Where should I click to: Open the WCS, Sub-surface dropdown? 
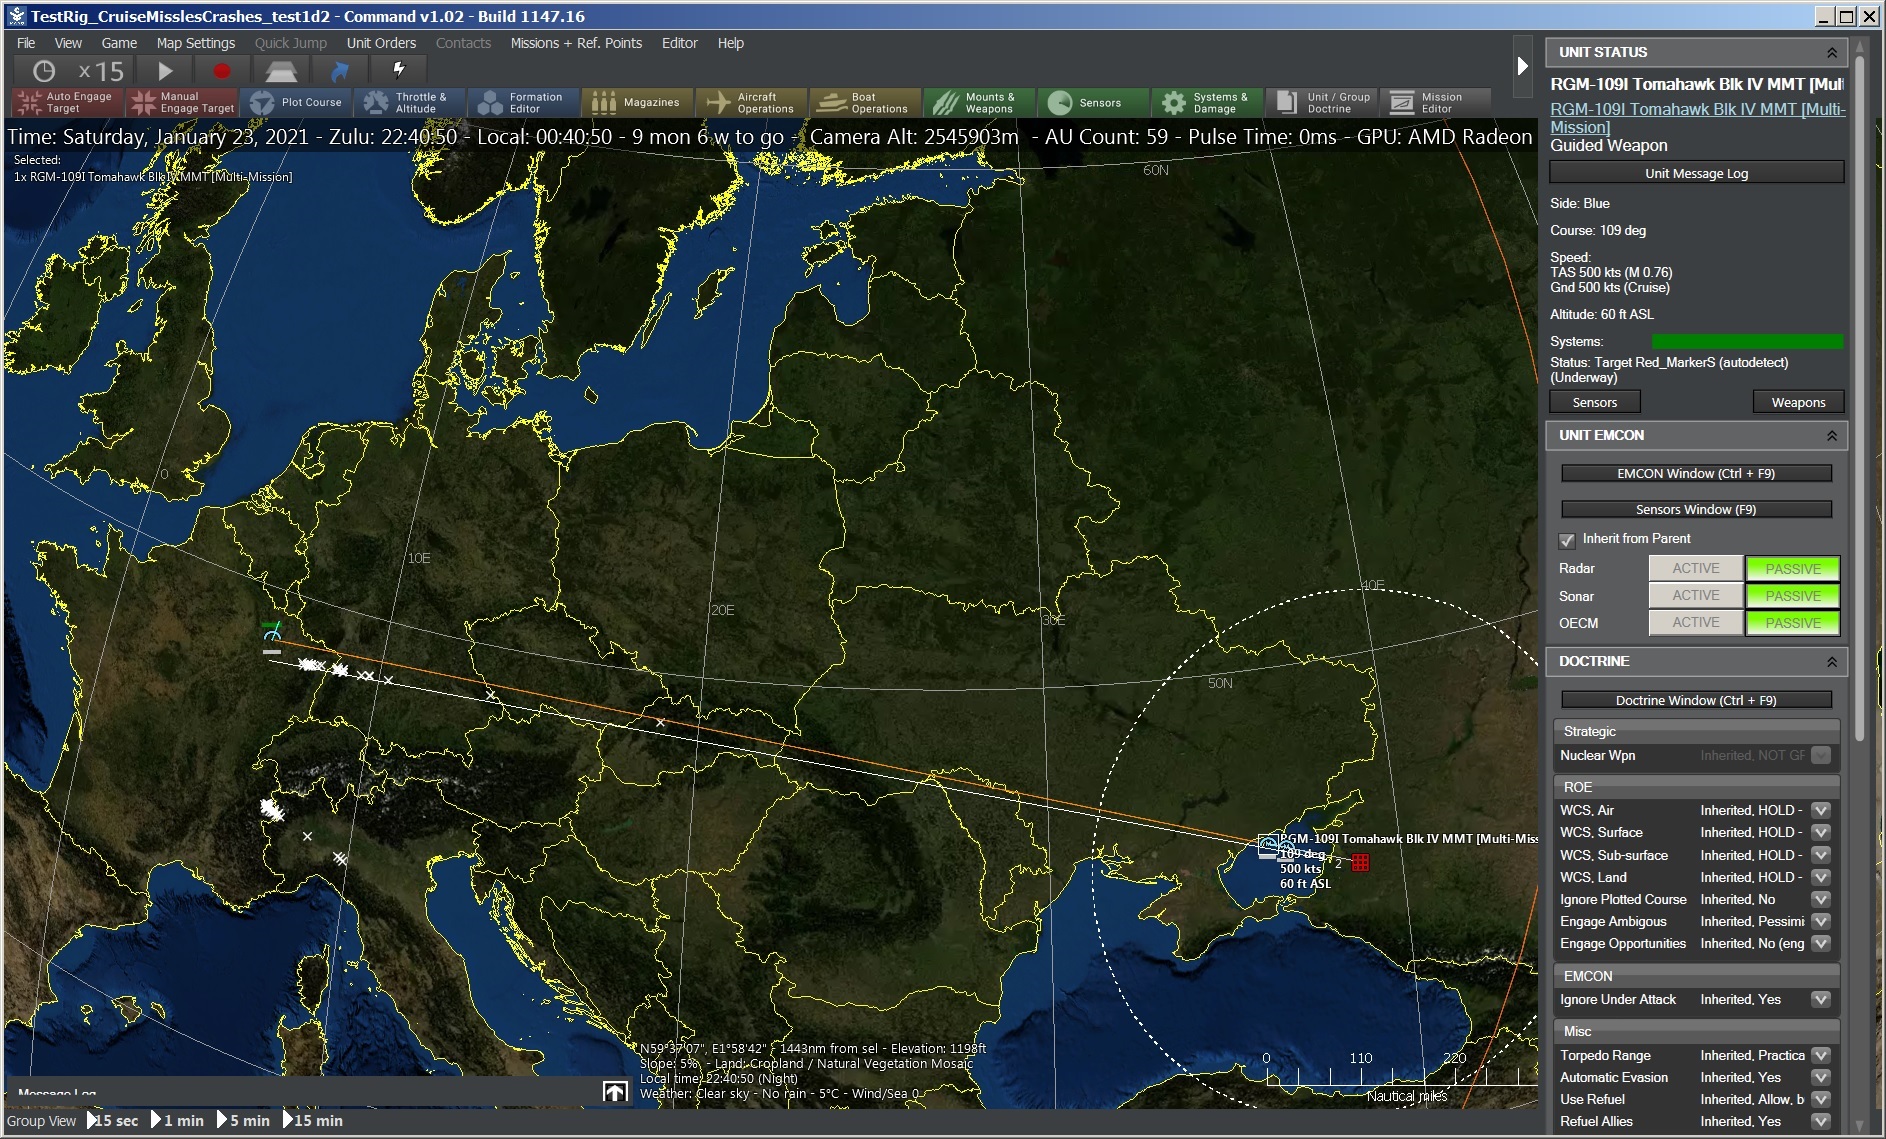1820,855
